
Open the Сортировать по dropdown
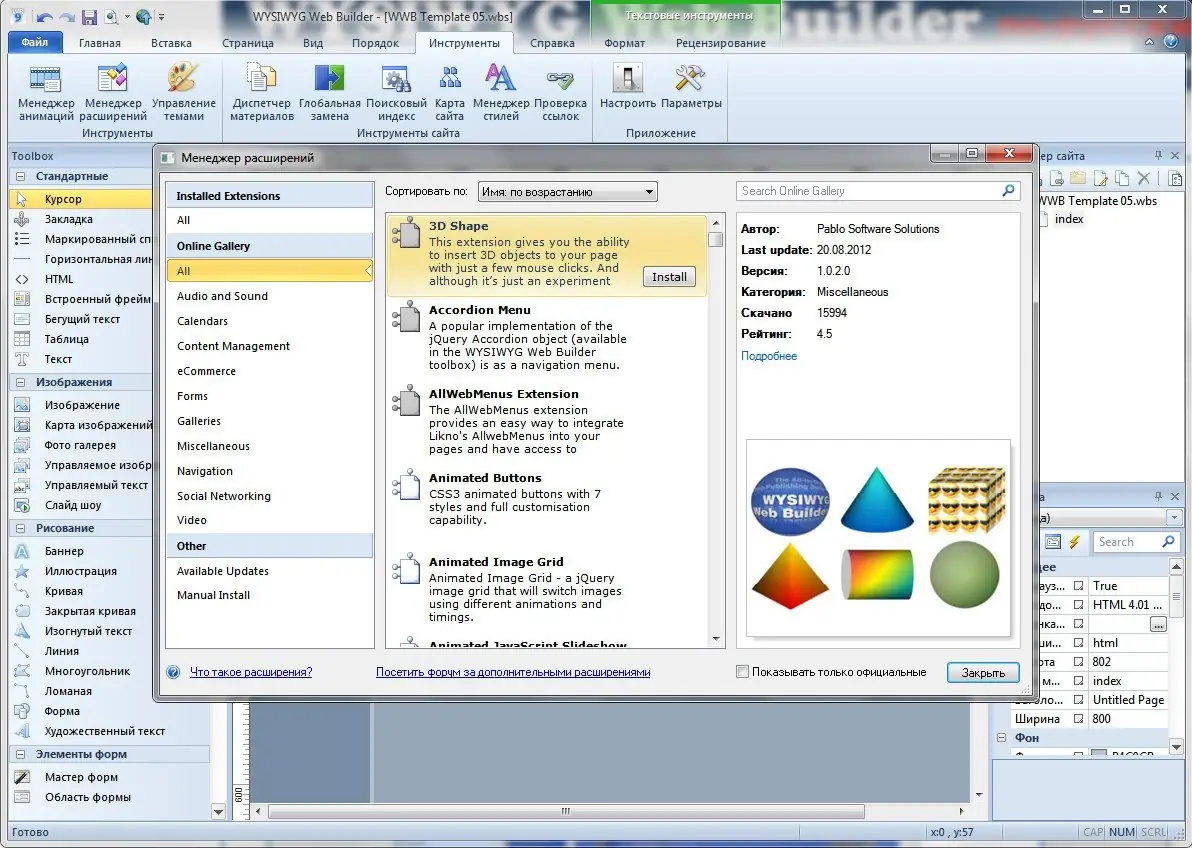[x=567, y=192]
